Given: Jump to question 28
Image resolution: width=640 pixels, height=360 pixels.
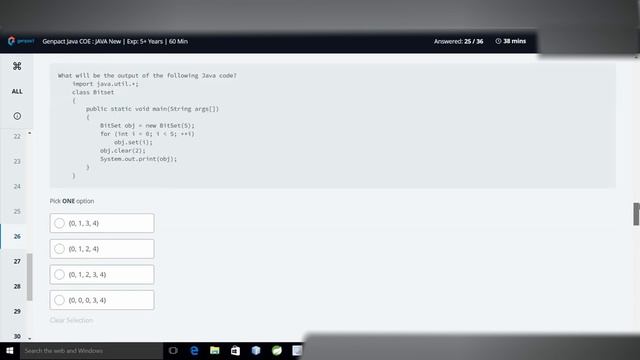Looking at the screenshot, I should (x=17, y=287).
